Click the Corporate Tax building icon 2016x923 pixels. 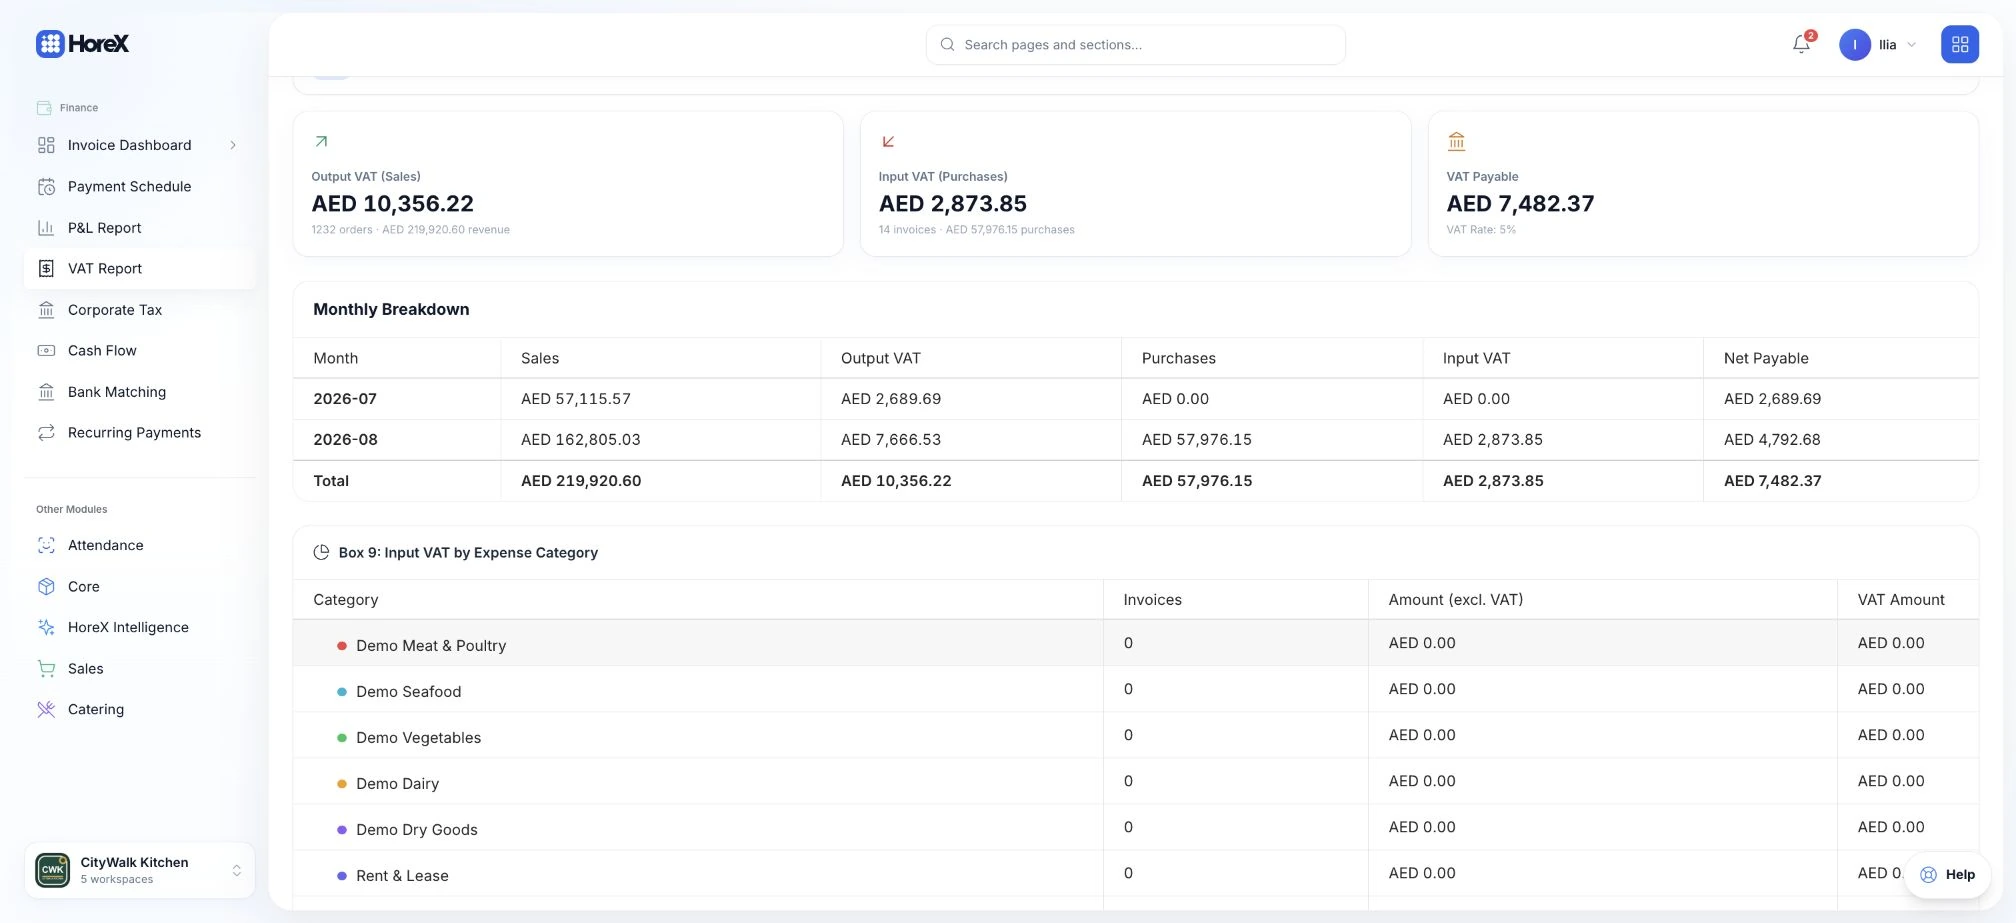point(46,310)
